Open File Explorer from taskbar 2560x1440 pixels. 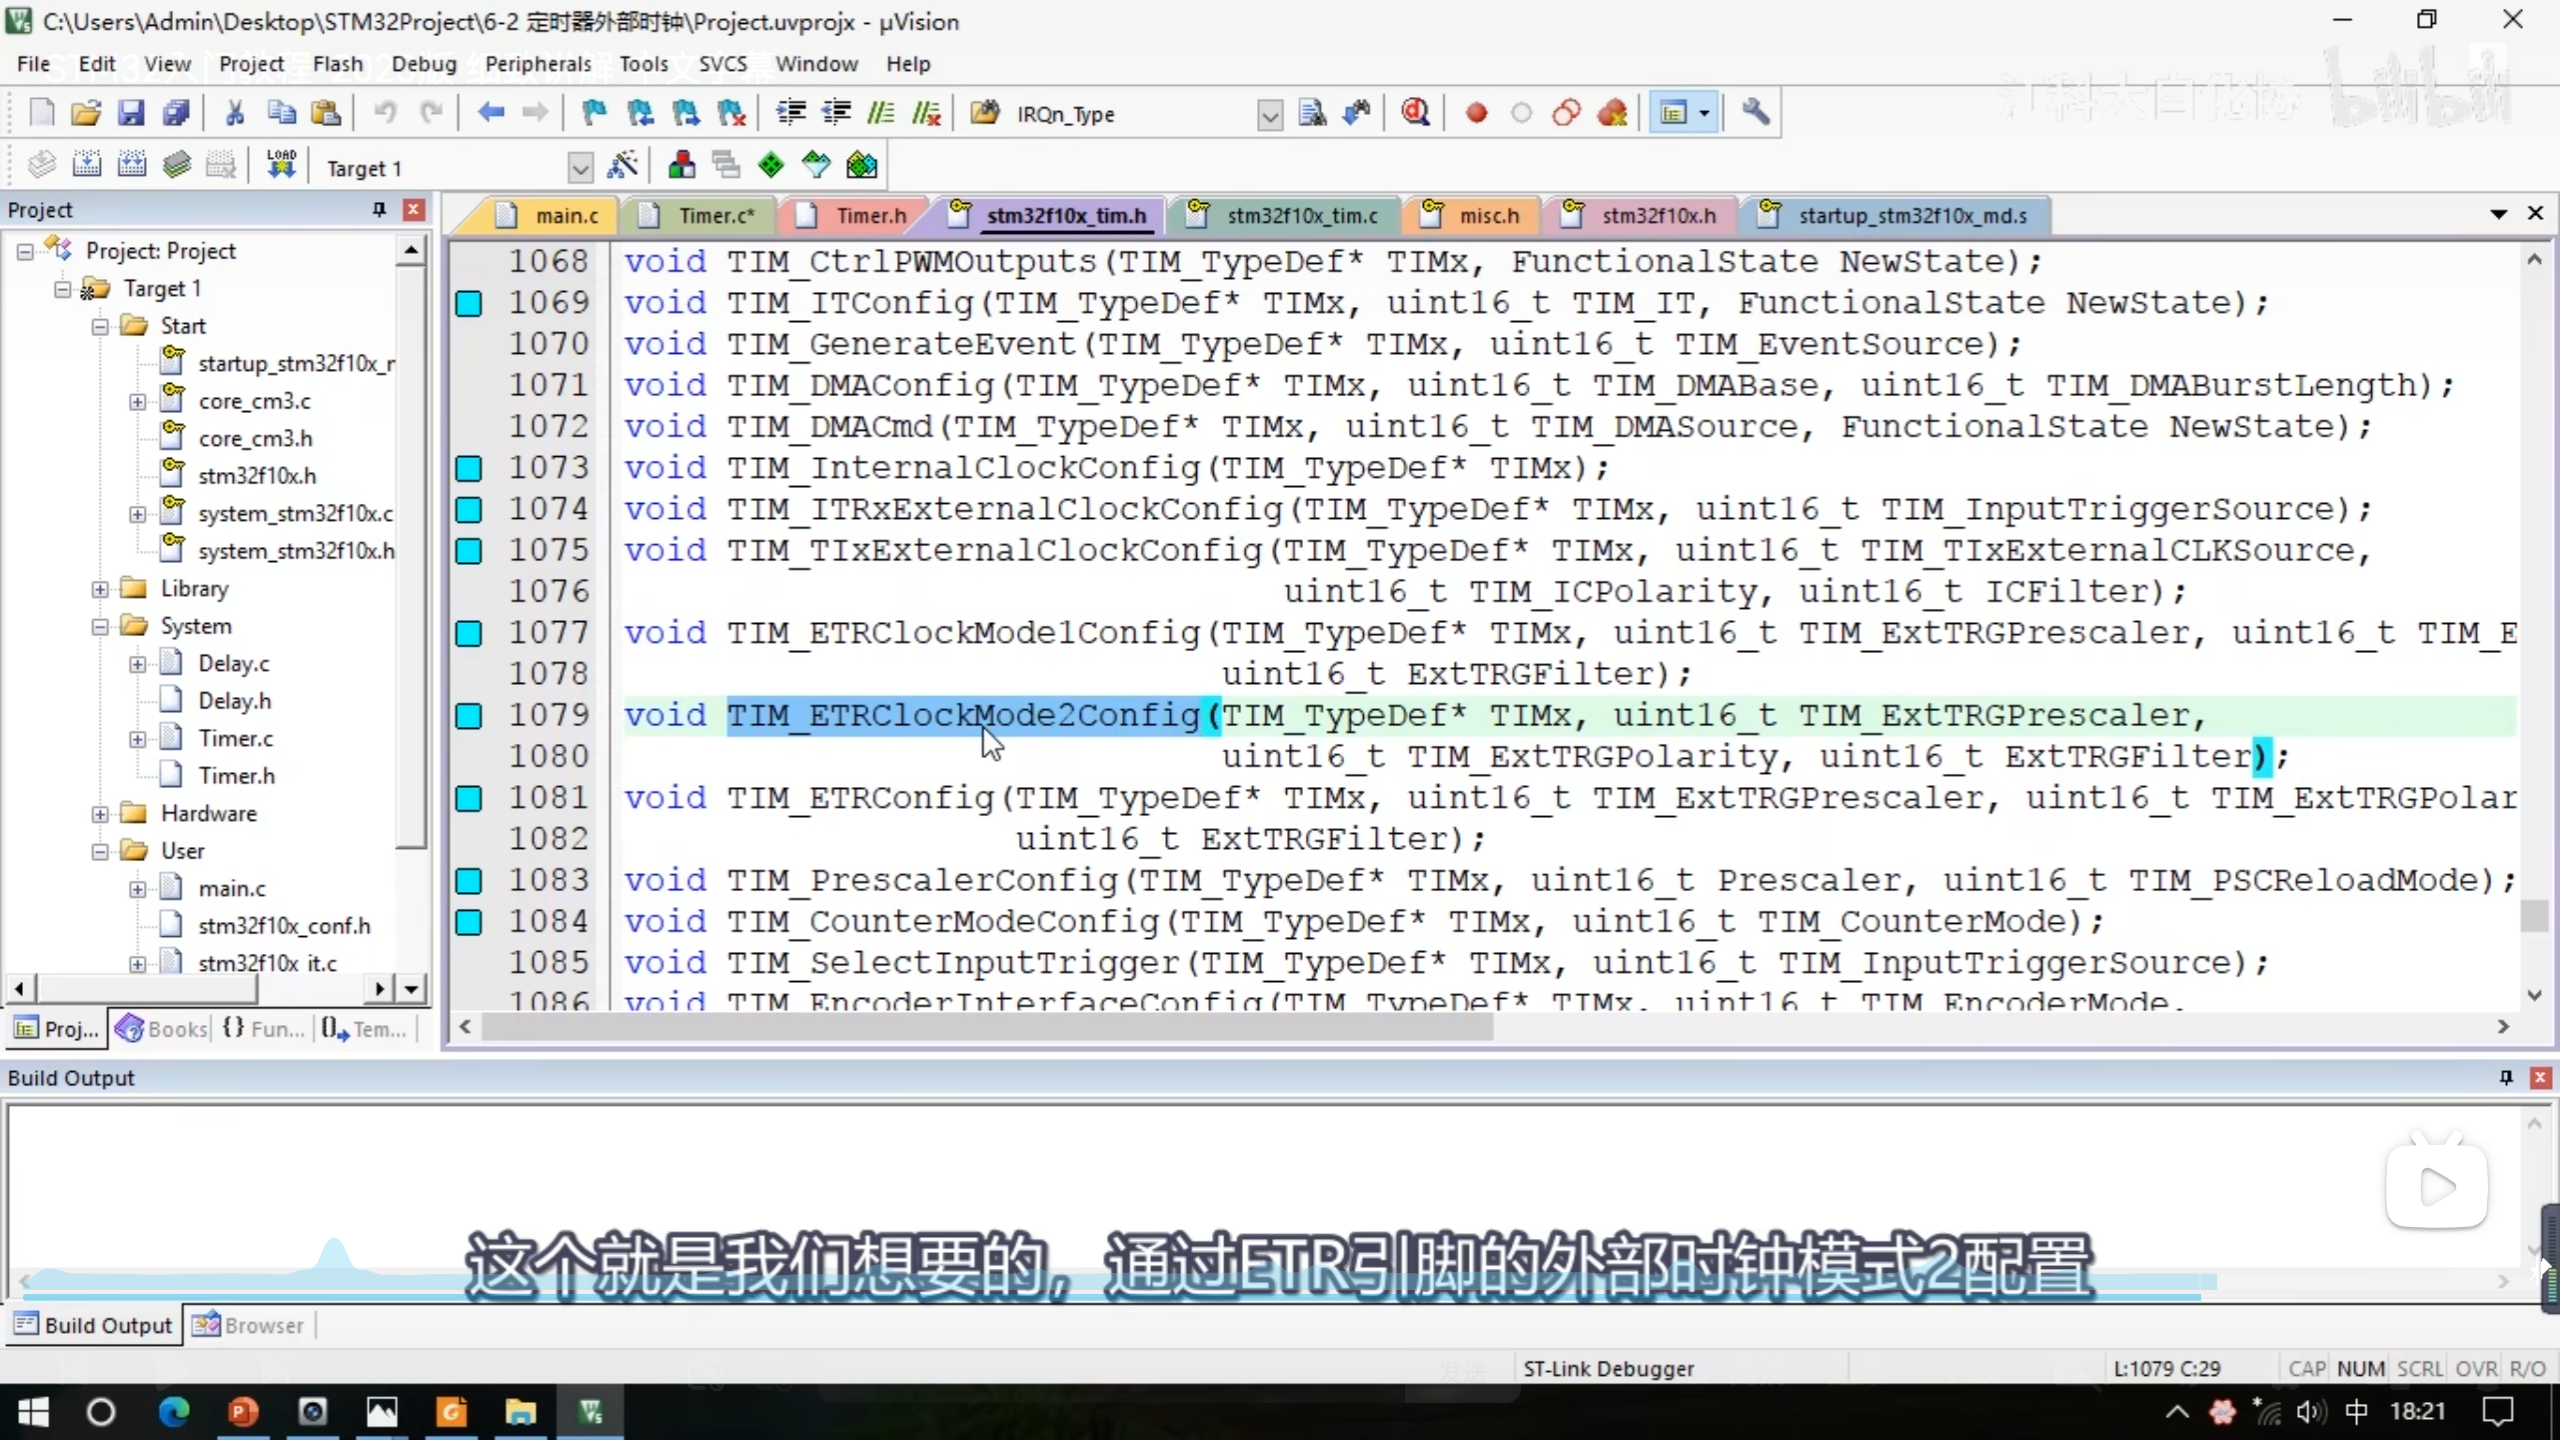520,1412
